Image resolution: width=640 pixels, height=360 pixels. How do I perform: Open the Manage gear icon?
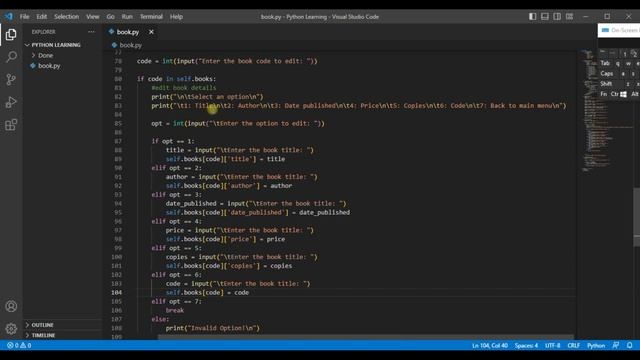point(11,328)
